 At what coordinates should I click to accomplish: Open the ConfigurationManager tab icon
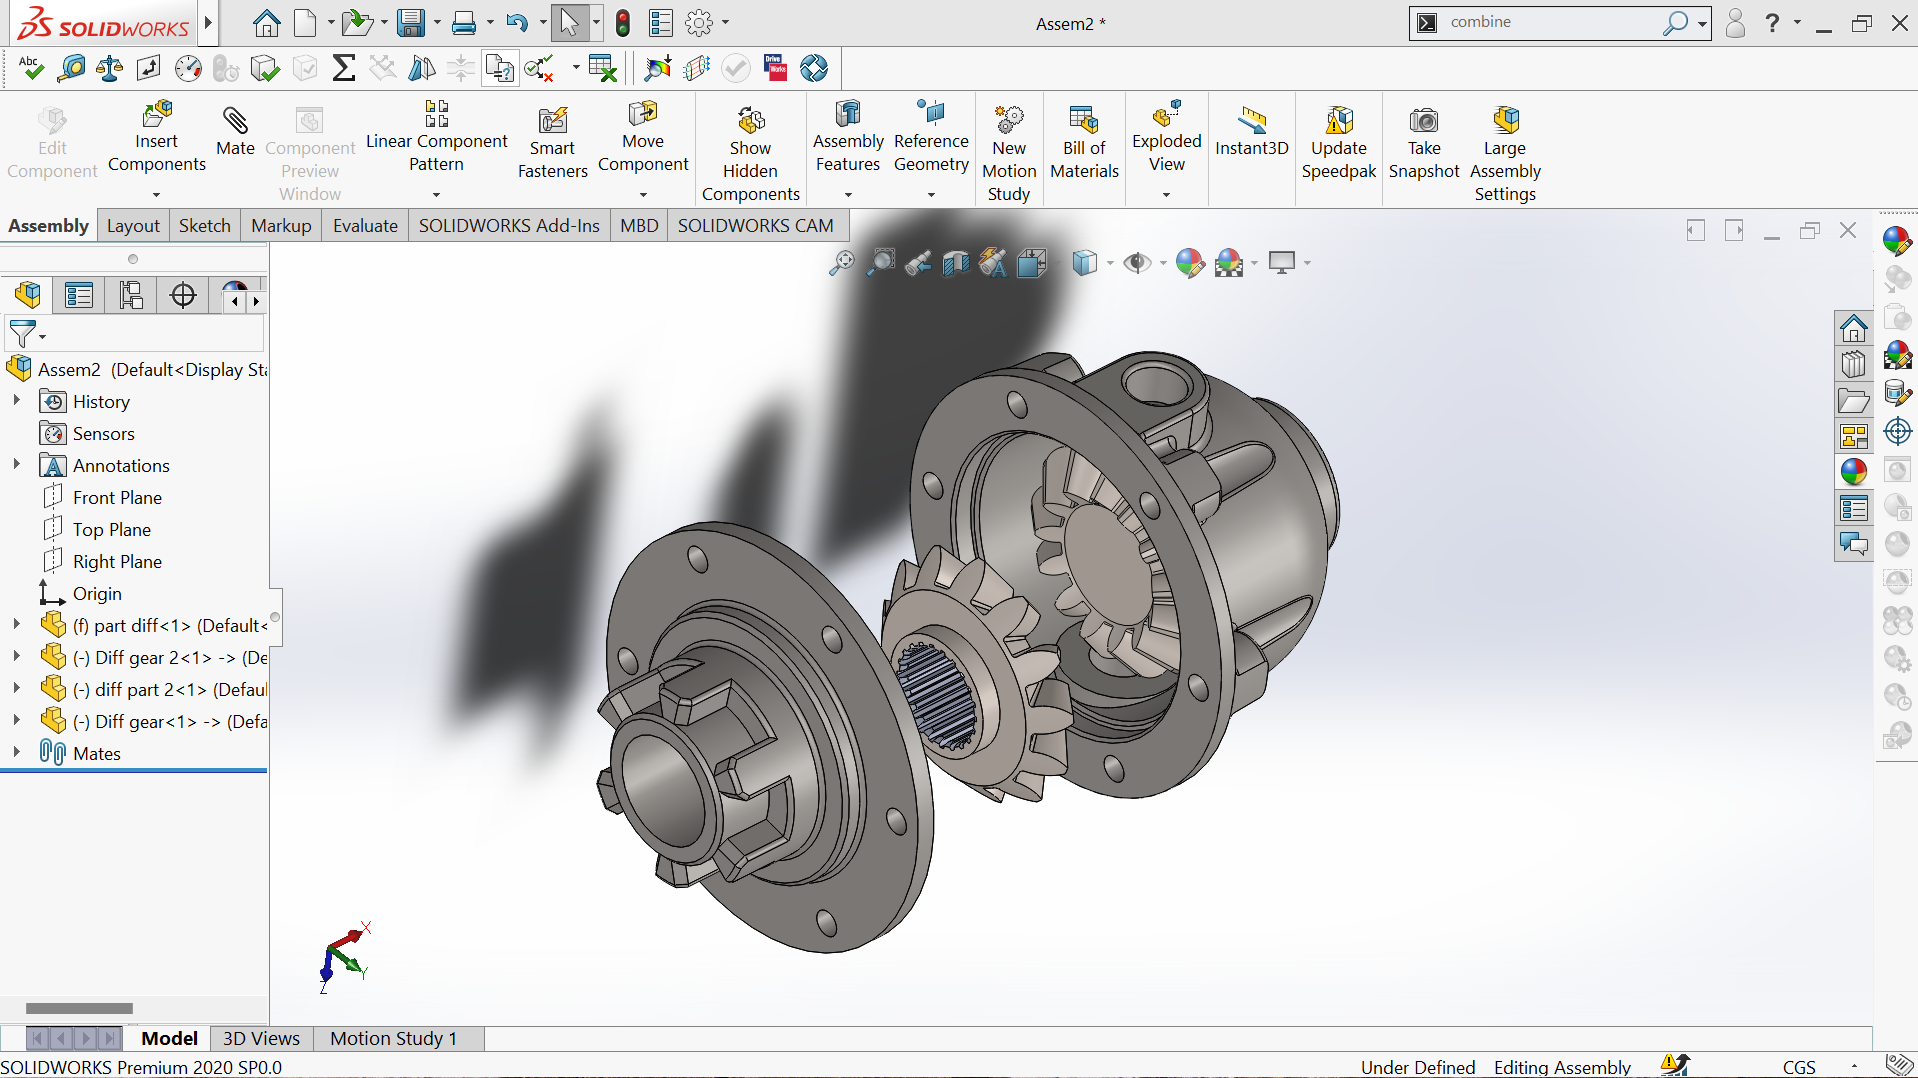(131, 295)
